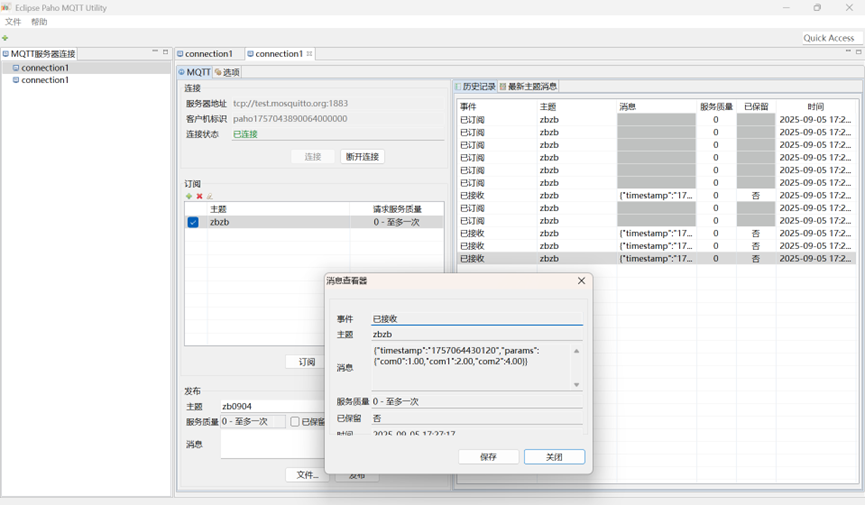Add a subscription with the green plus icon
This screenshot has height=505, width=865.
coord(189,196)
